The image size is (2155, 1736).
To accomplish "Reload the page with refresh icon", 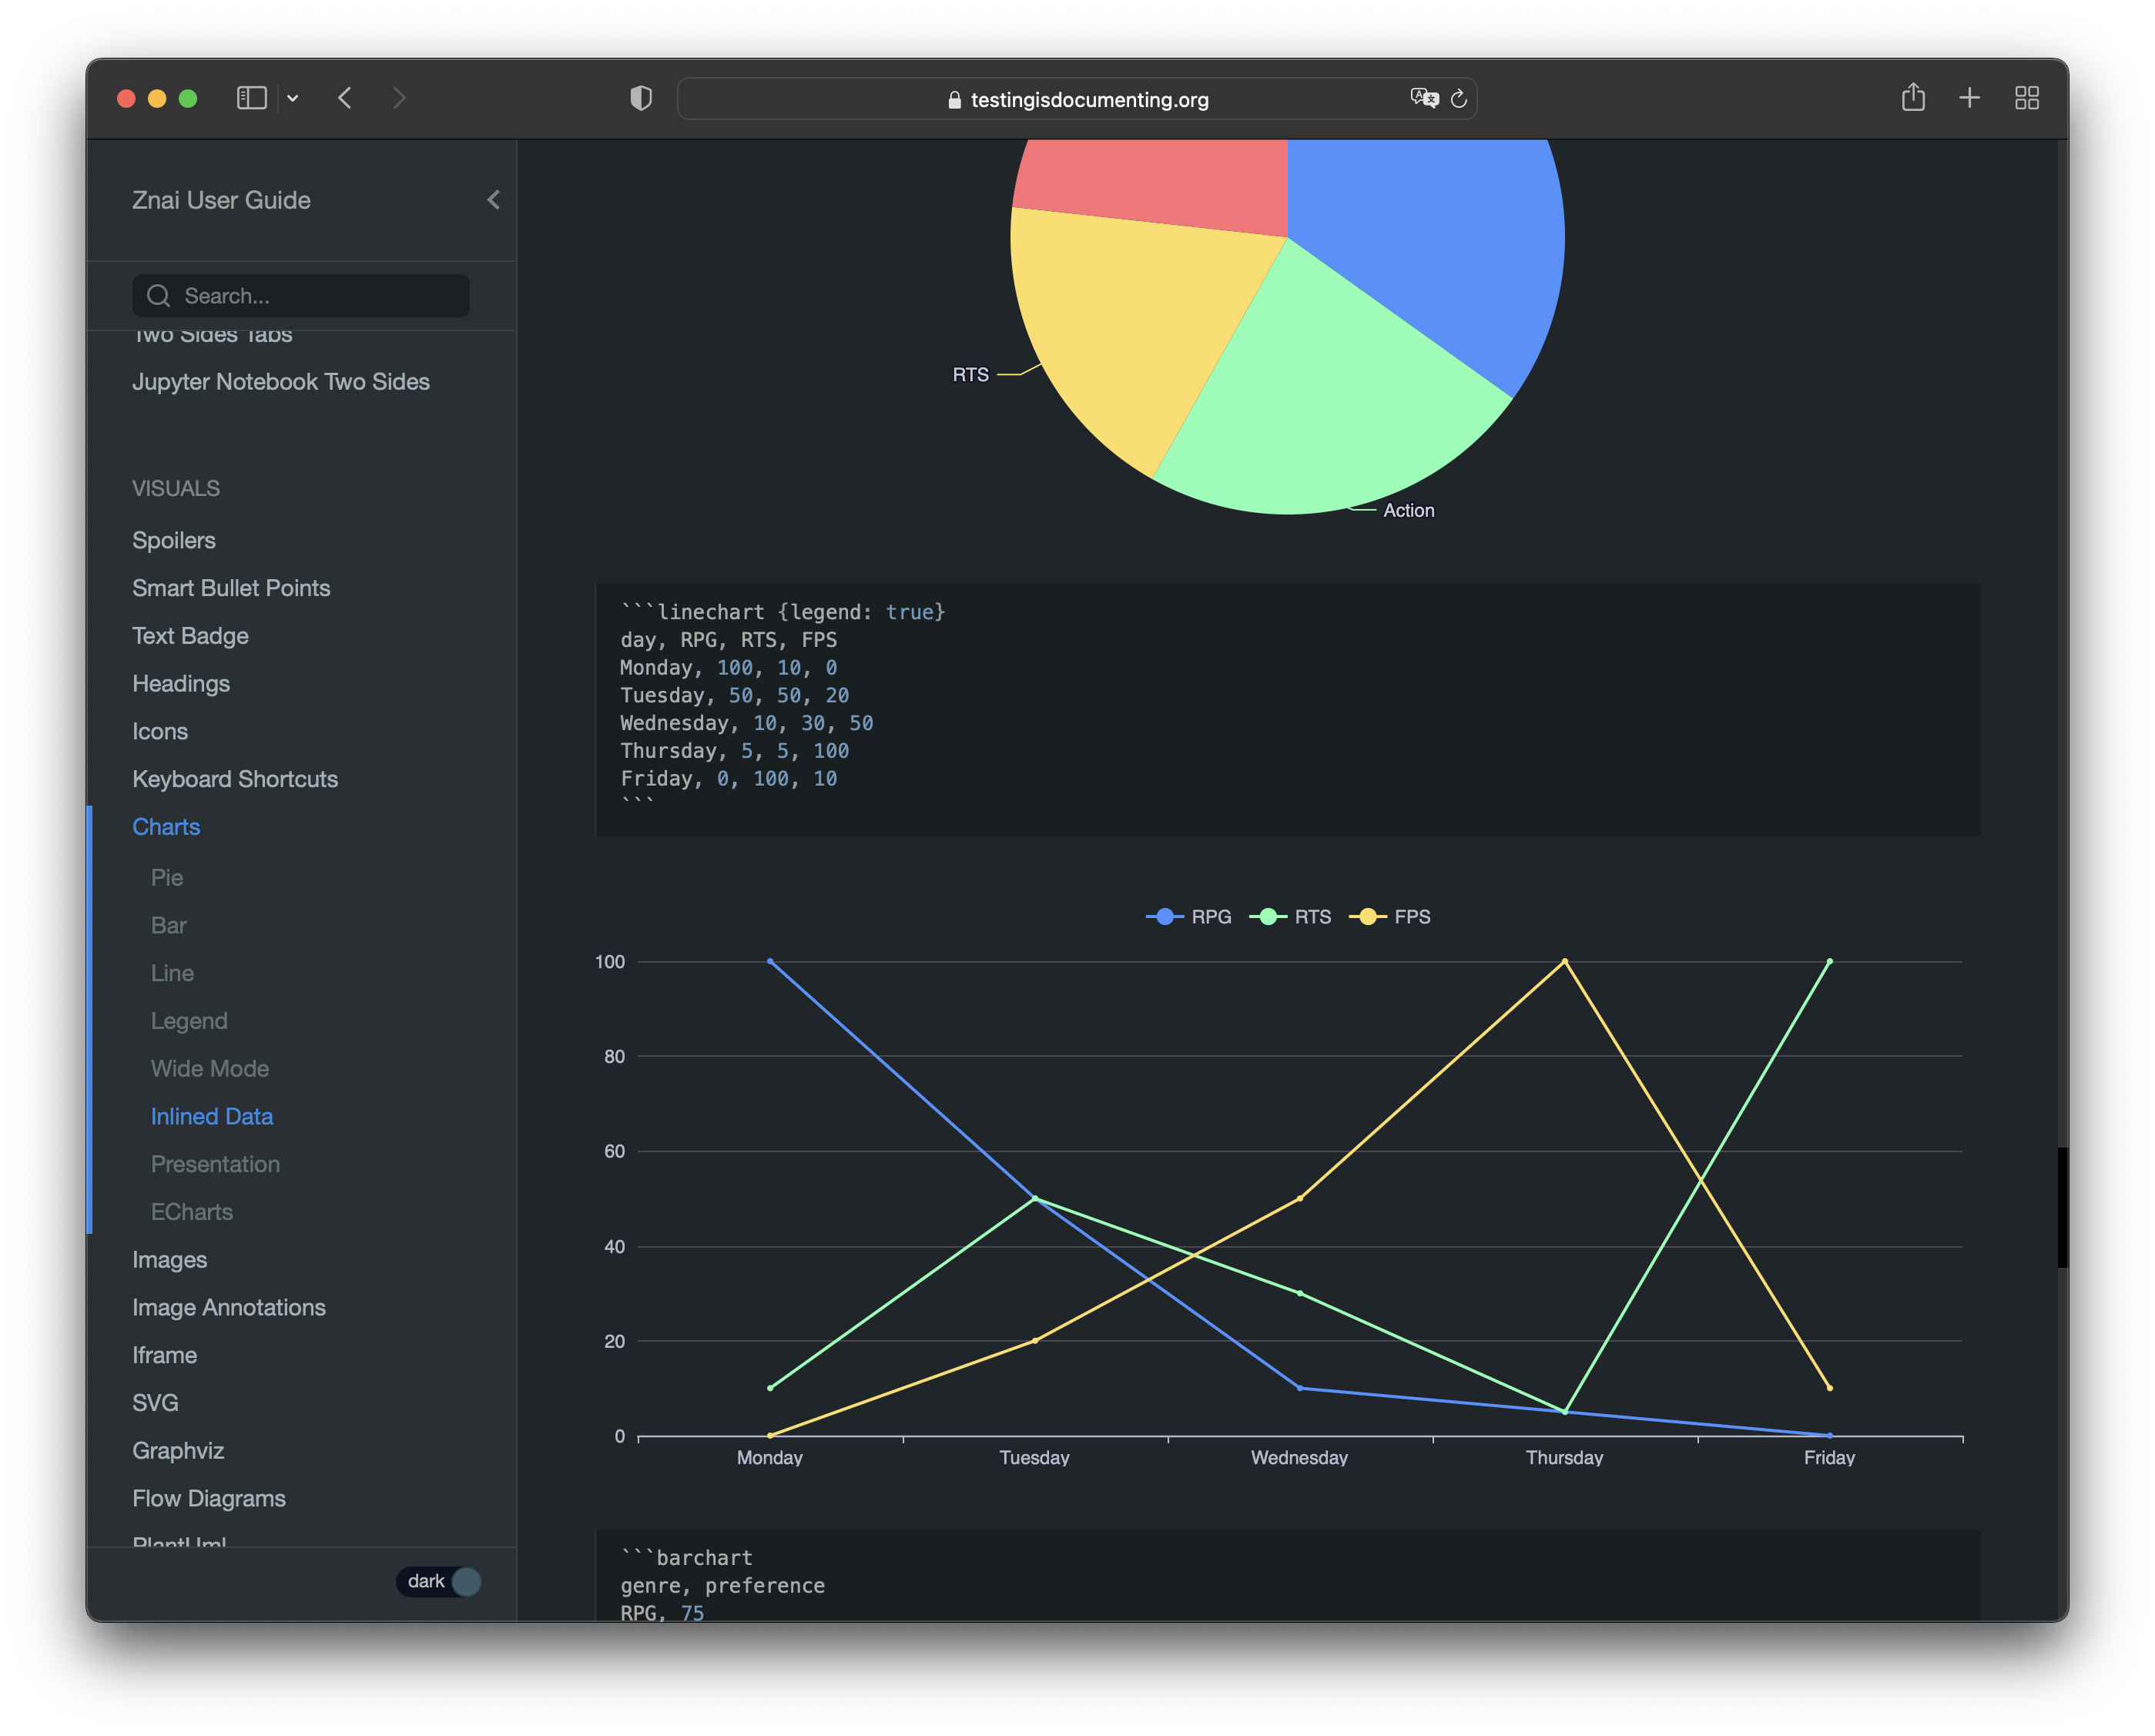I will [x=1459, y=98].
